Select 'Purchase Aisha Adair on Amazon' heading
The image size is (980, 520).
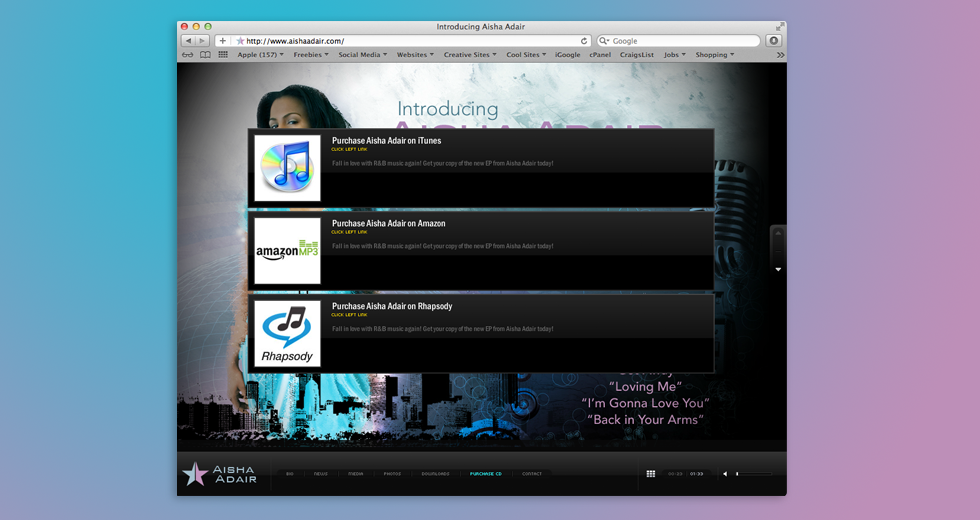388,223
